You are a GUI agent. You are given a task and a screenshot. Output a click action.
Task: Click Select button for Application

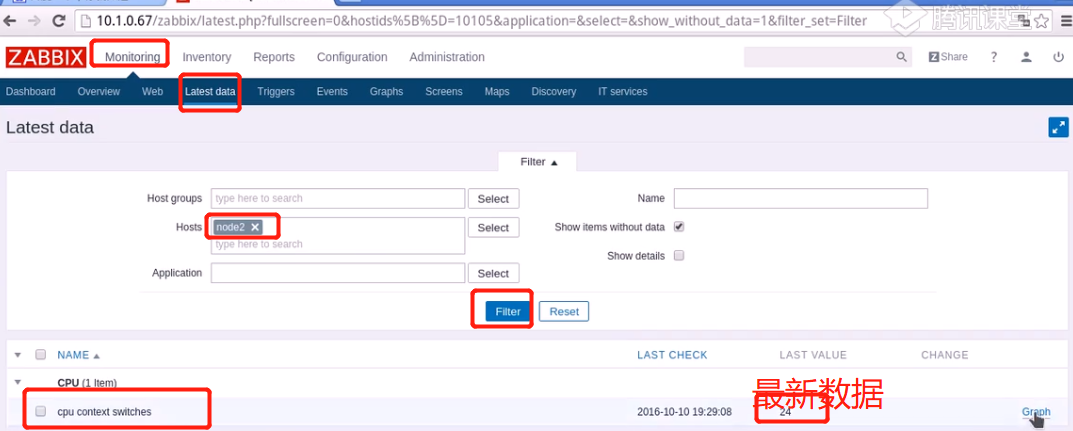(493, 274)
